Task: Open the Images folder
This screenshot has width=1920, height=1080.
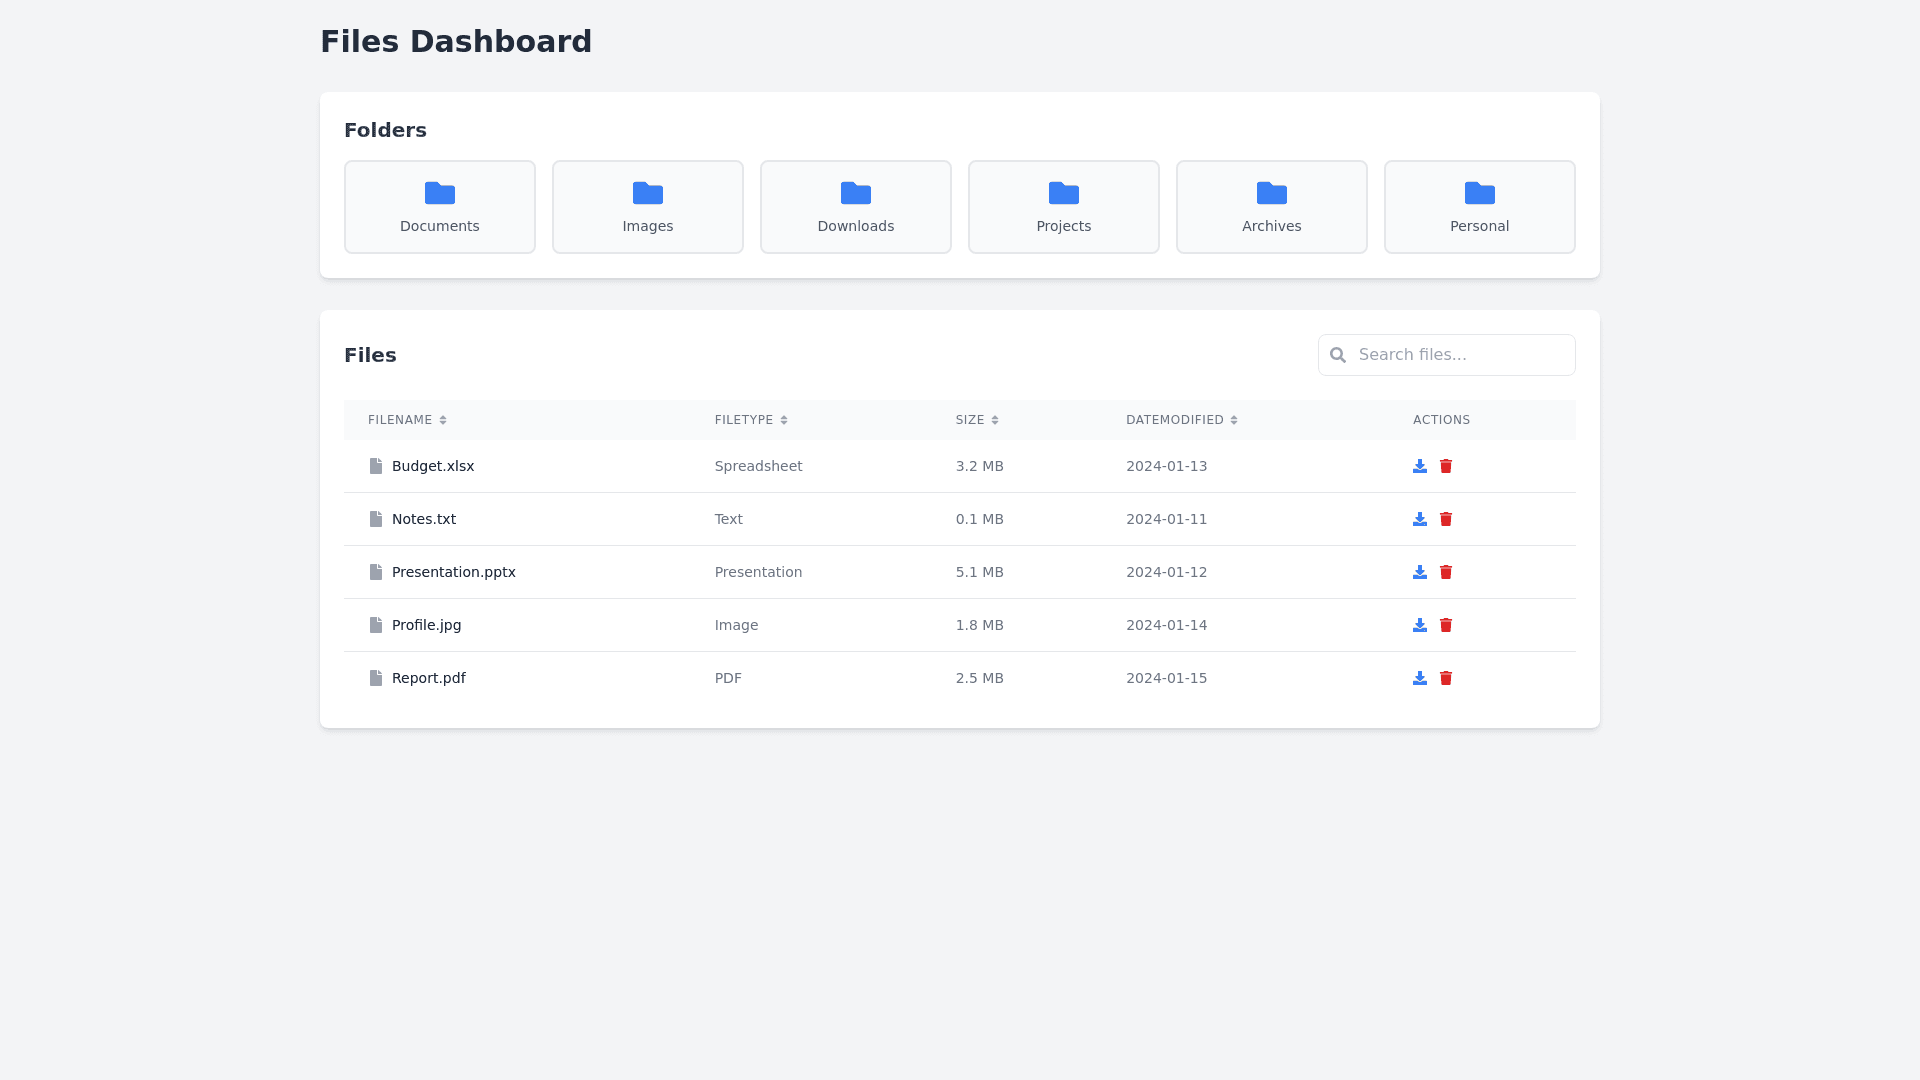Action: [x=648, y=207]
